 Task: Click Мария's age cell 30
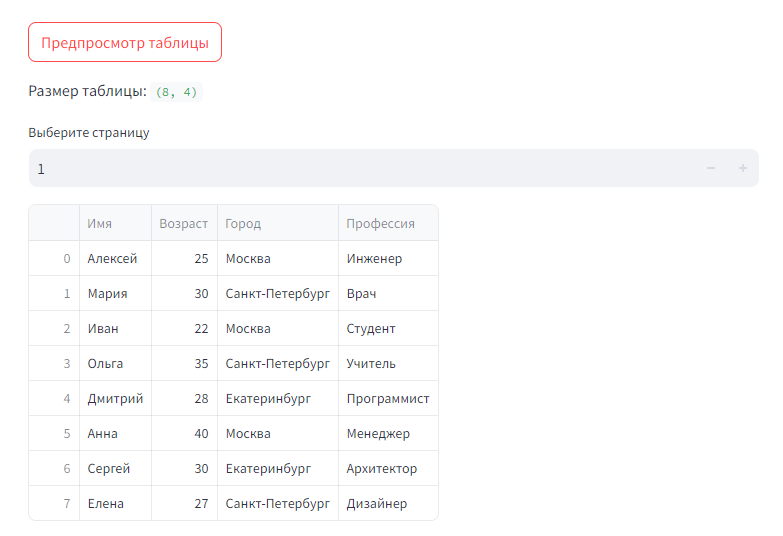[x=184, y=293]
